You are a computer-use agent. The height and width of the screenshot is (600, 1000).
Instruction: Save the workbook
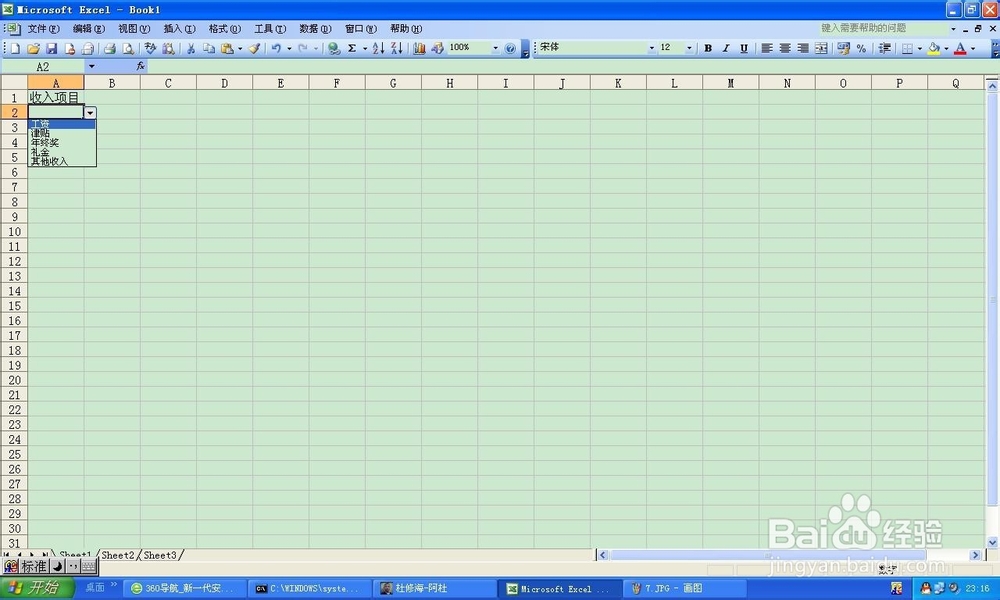coord(52,48)
